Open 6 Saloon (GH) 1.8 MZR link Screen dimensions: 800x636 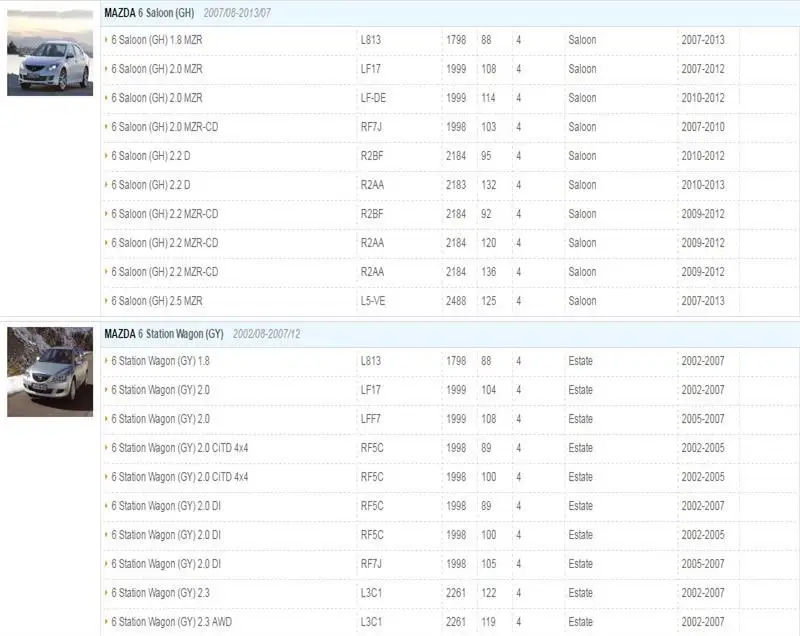[157, 40]
